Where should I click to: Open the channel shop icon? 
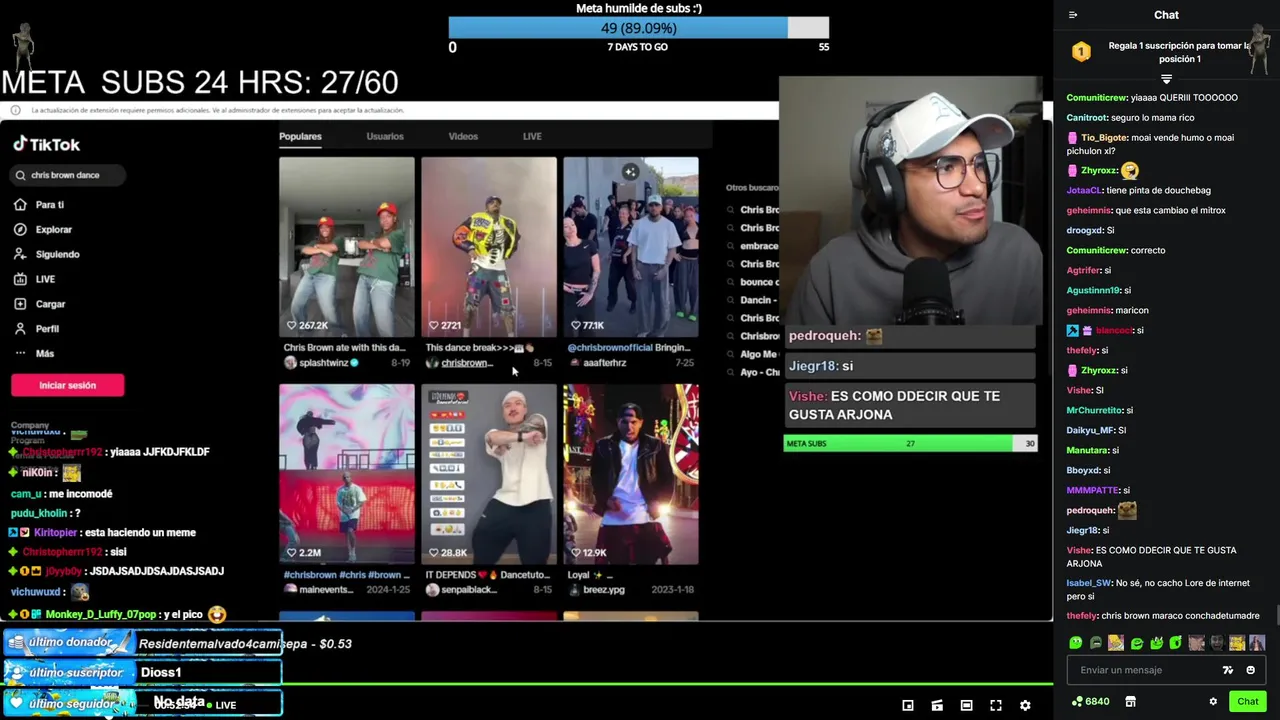pyautogui.click(x=1131, y=701)
